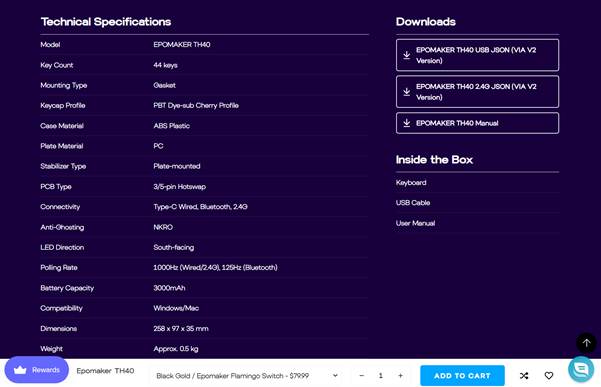
Task: Download EPOMAKER TH40 2.4G JSON file
Action: (477, 92)
